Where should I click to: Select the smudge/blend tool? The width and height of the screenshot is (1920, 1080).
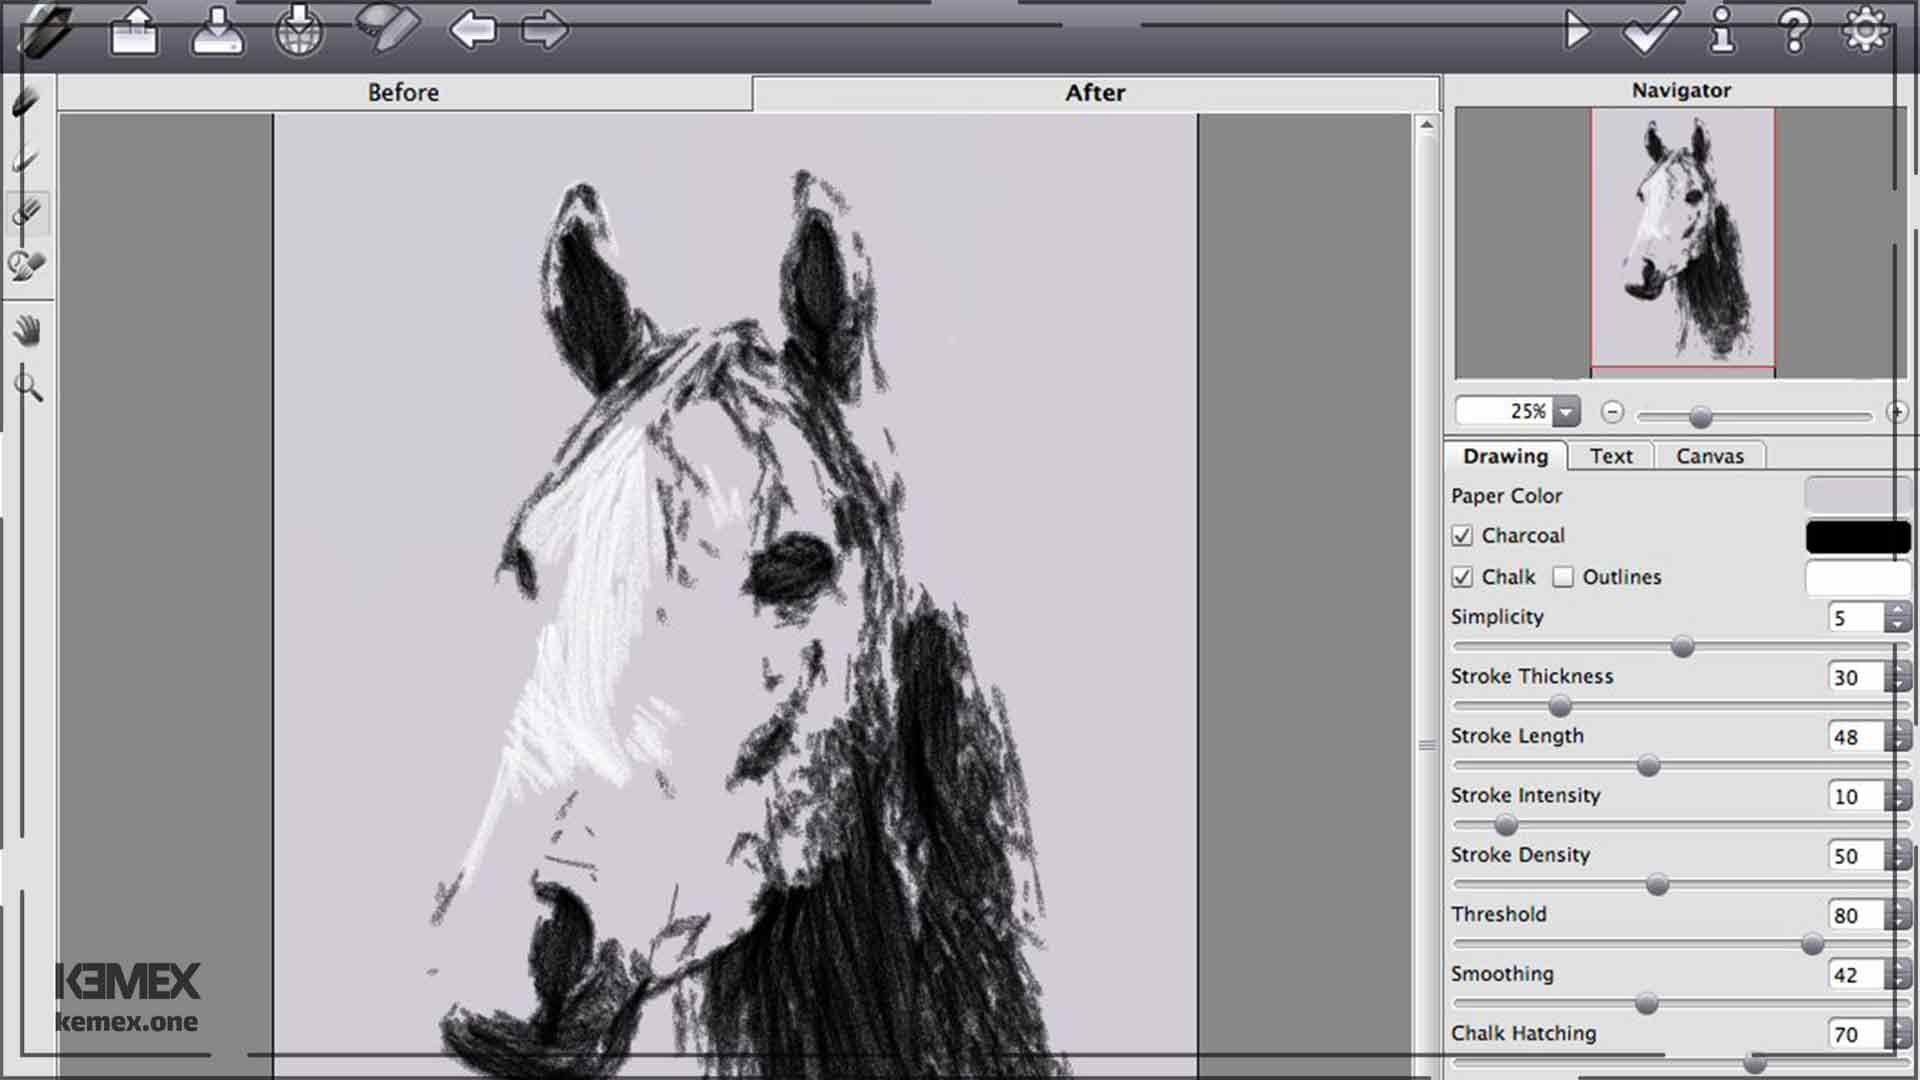(x=28, y=266)
